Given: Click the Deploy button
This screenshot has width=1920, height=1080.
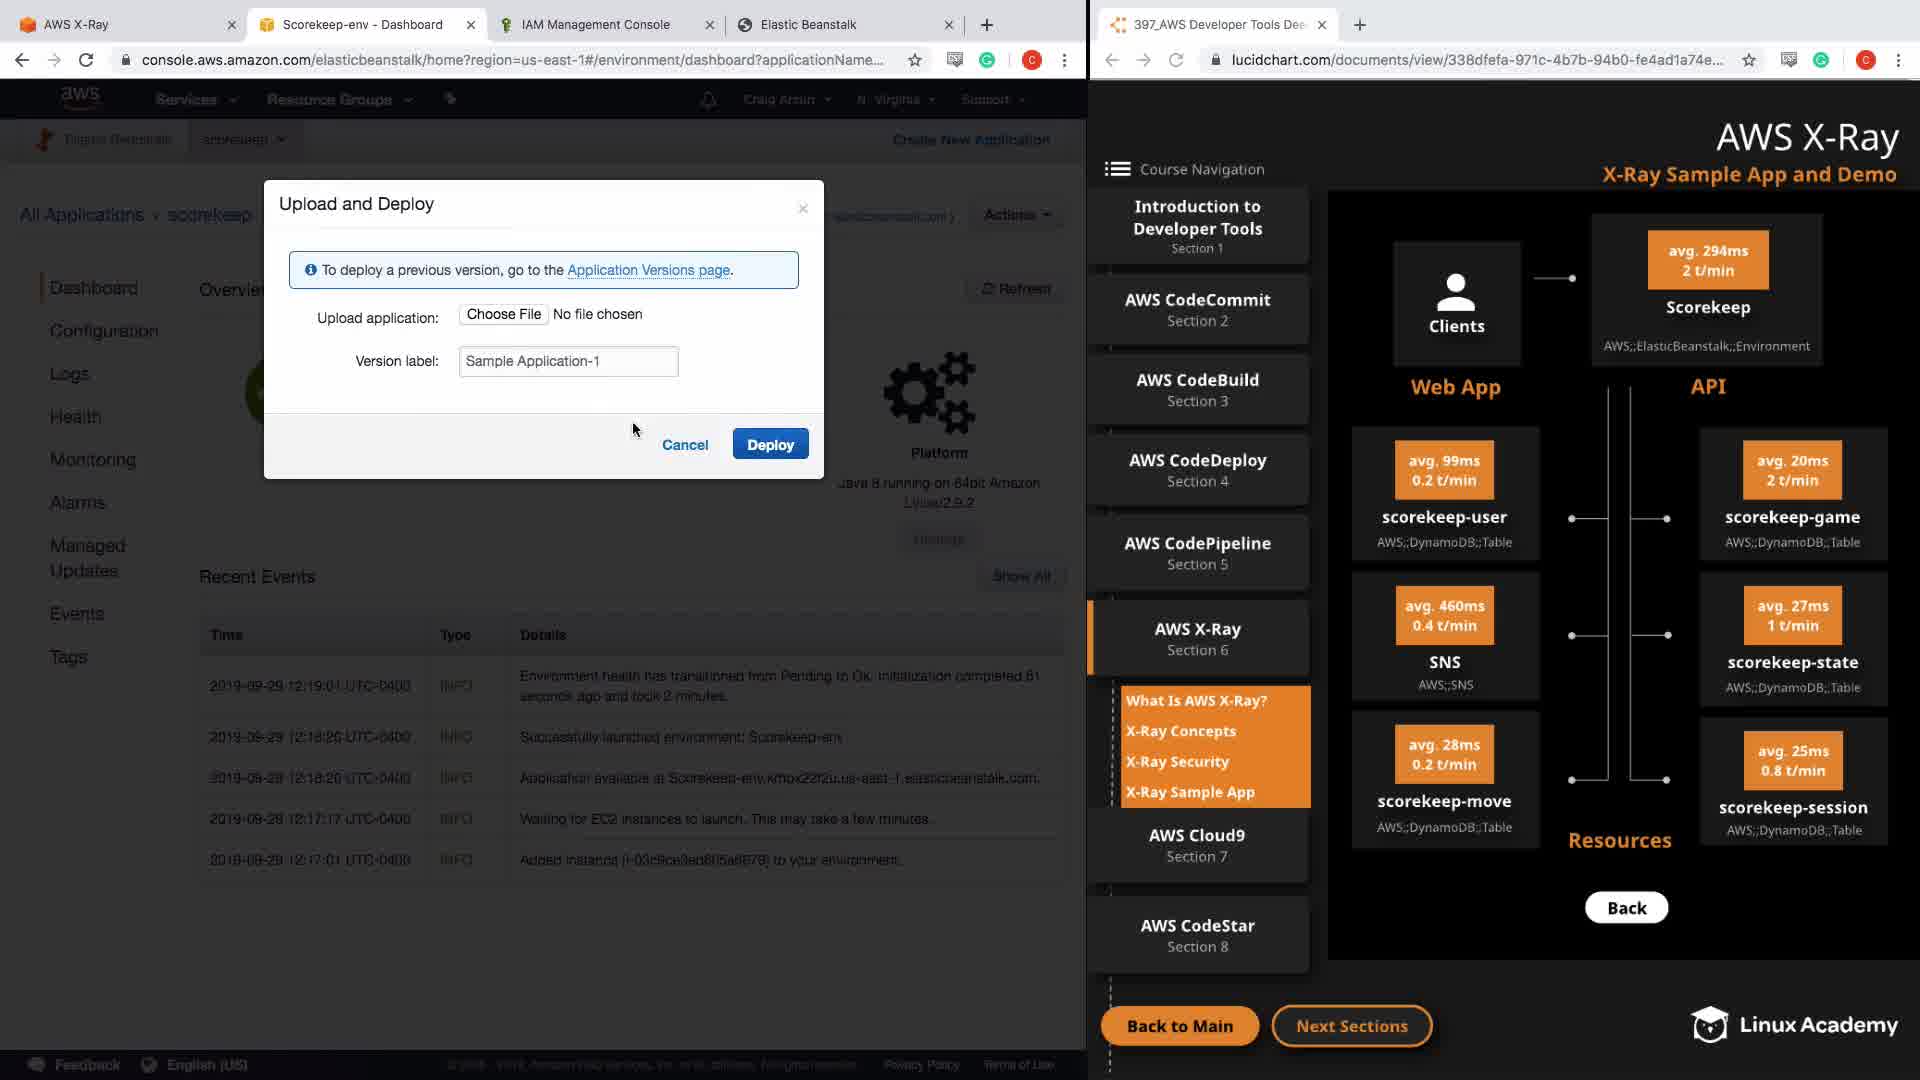Looking at the screenshot, I should tap(770, 444).
